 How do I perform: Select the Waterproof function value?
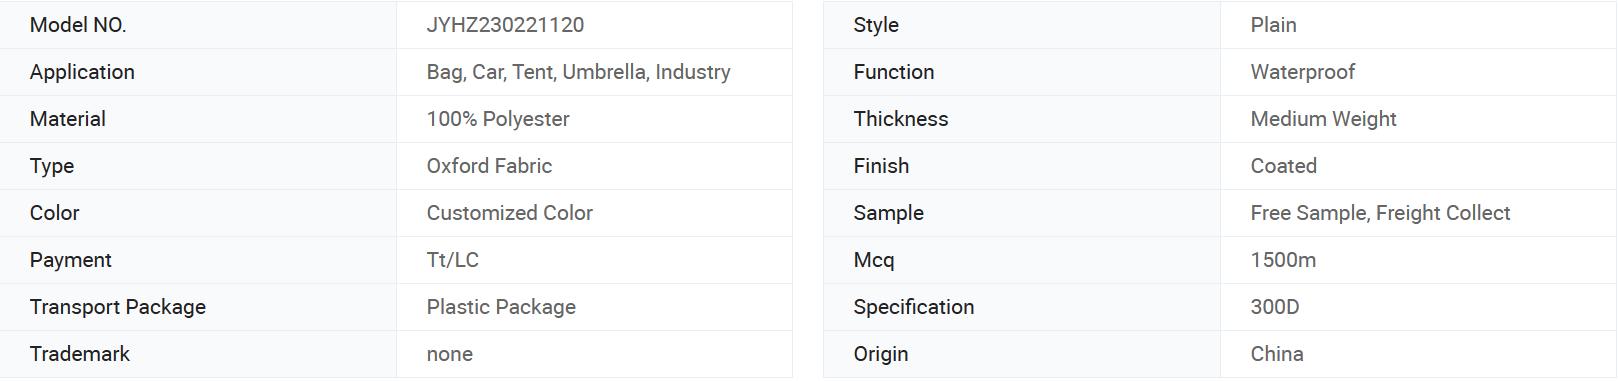pyautogui.click(x=1302, y=72)
